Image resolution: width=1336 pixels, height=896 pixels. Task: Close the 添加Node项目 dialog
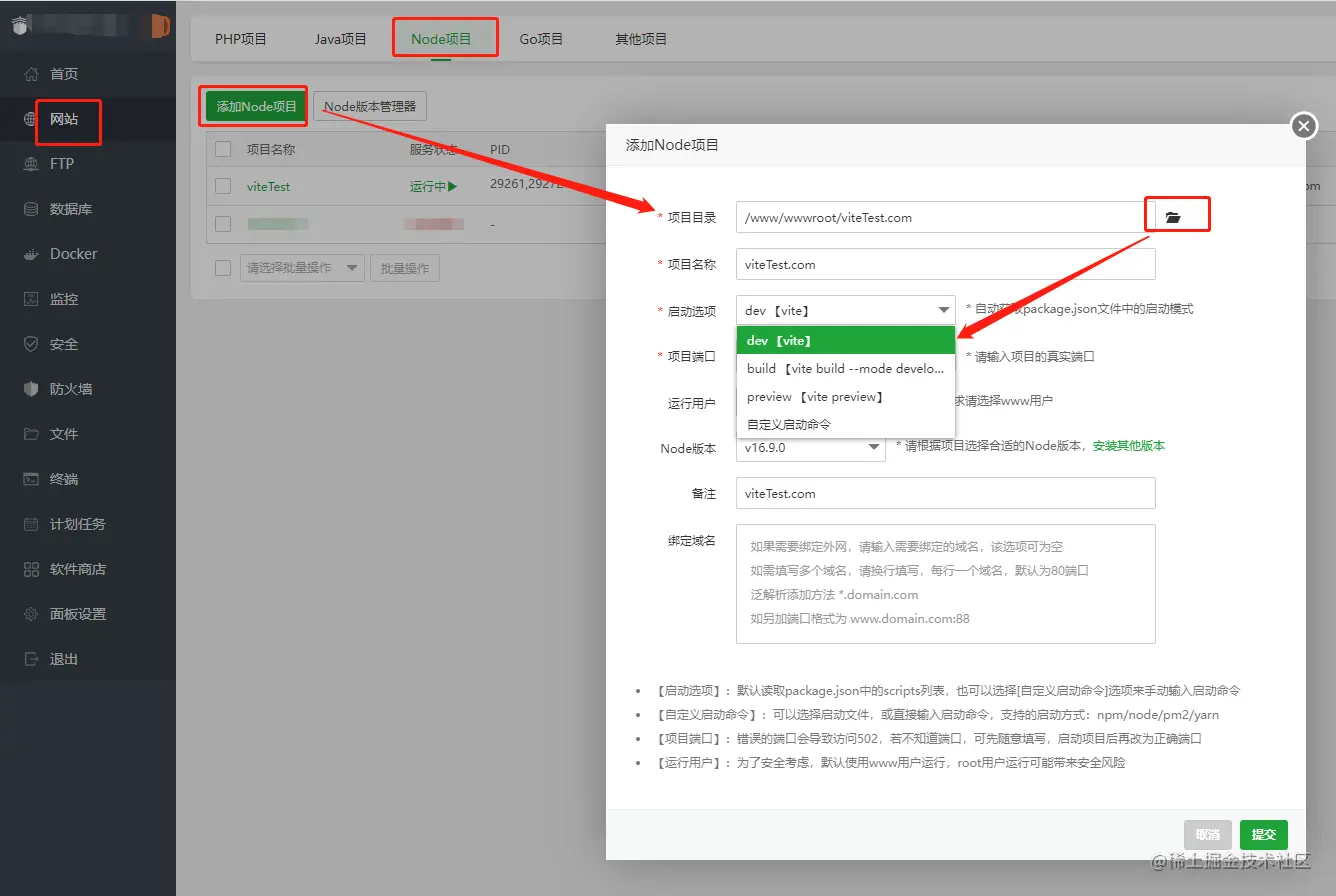point(1303,126)
